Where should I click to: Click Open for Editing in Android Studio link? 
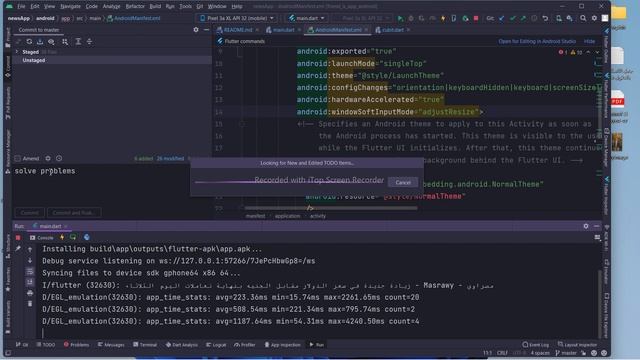click(x=537, y=41)
